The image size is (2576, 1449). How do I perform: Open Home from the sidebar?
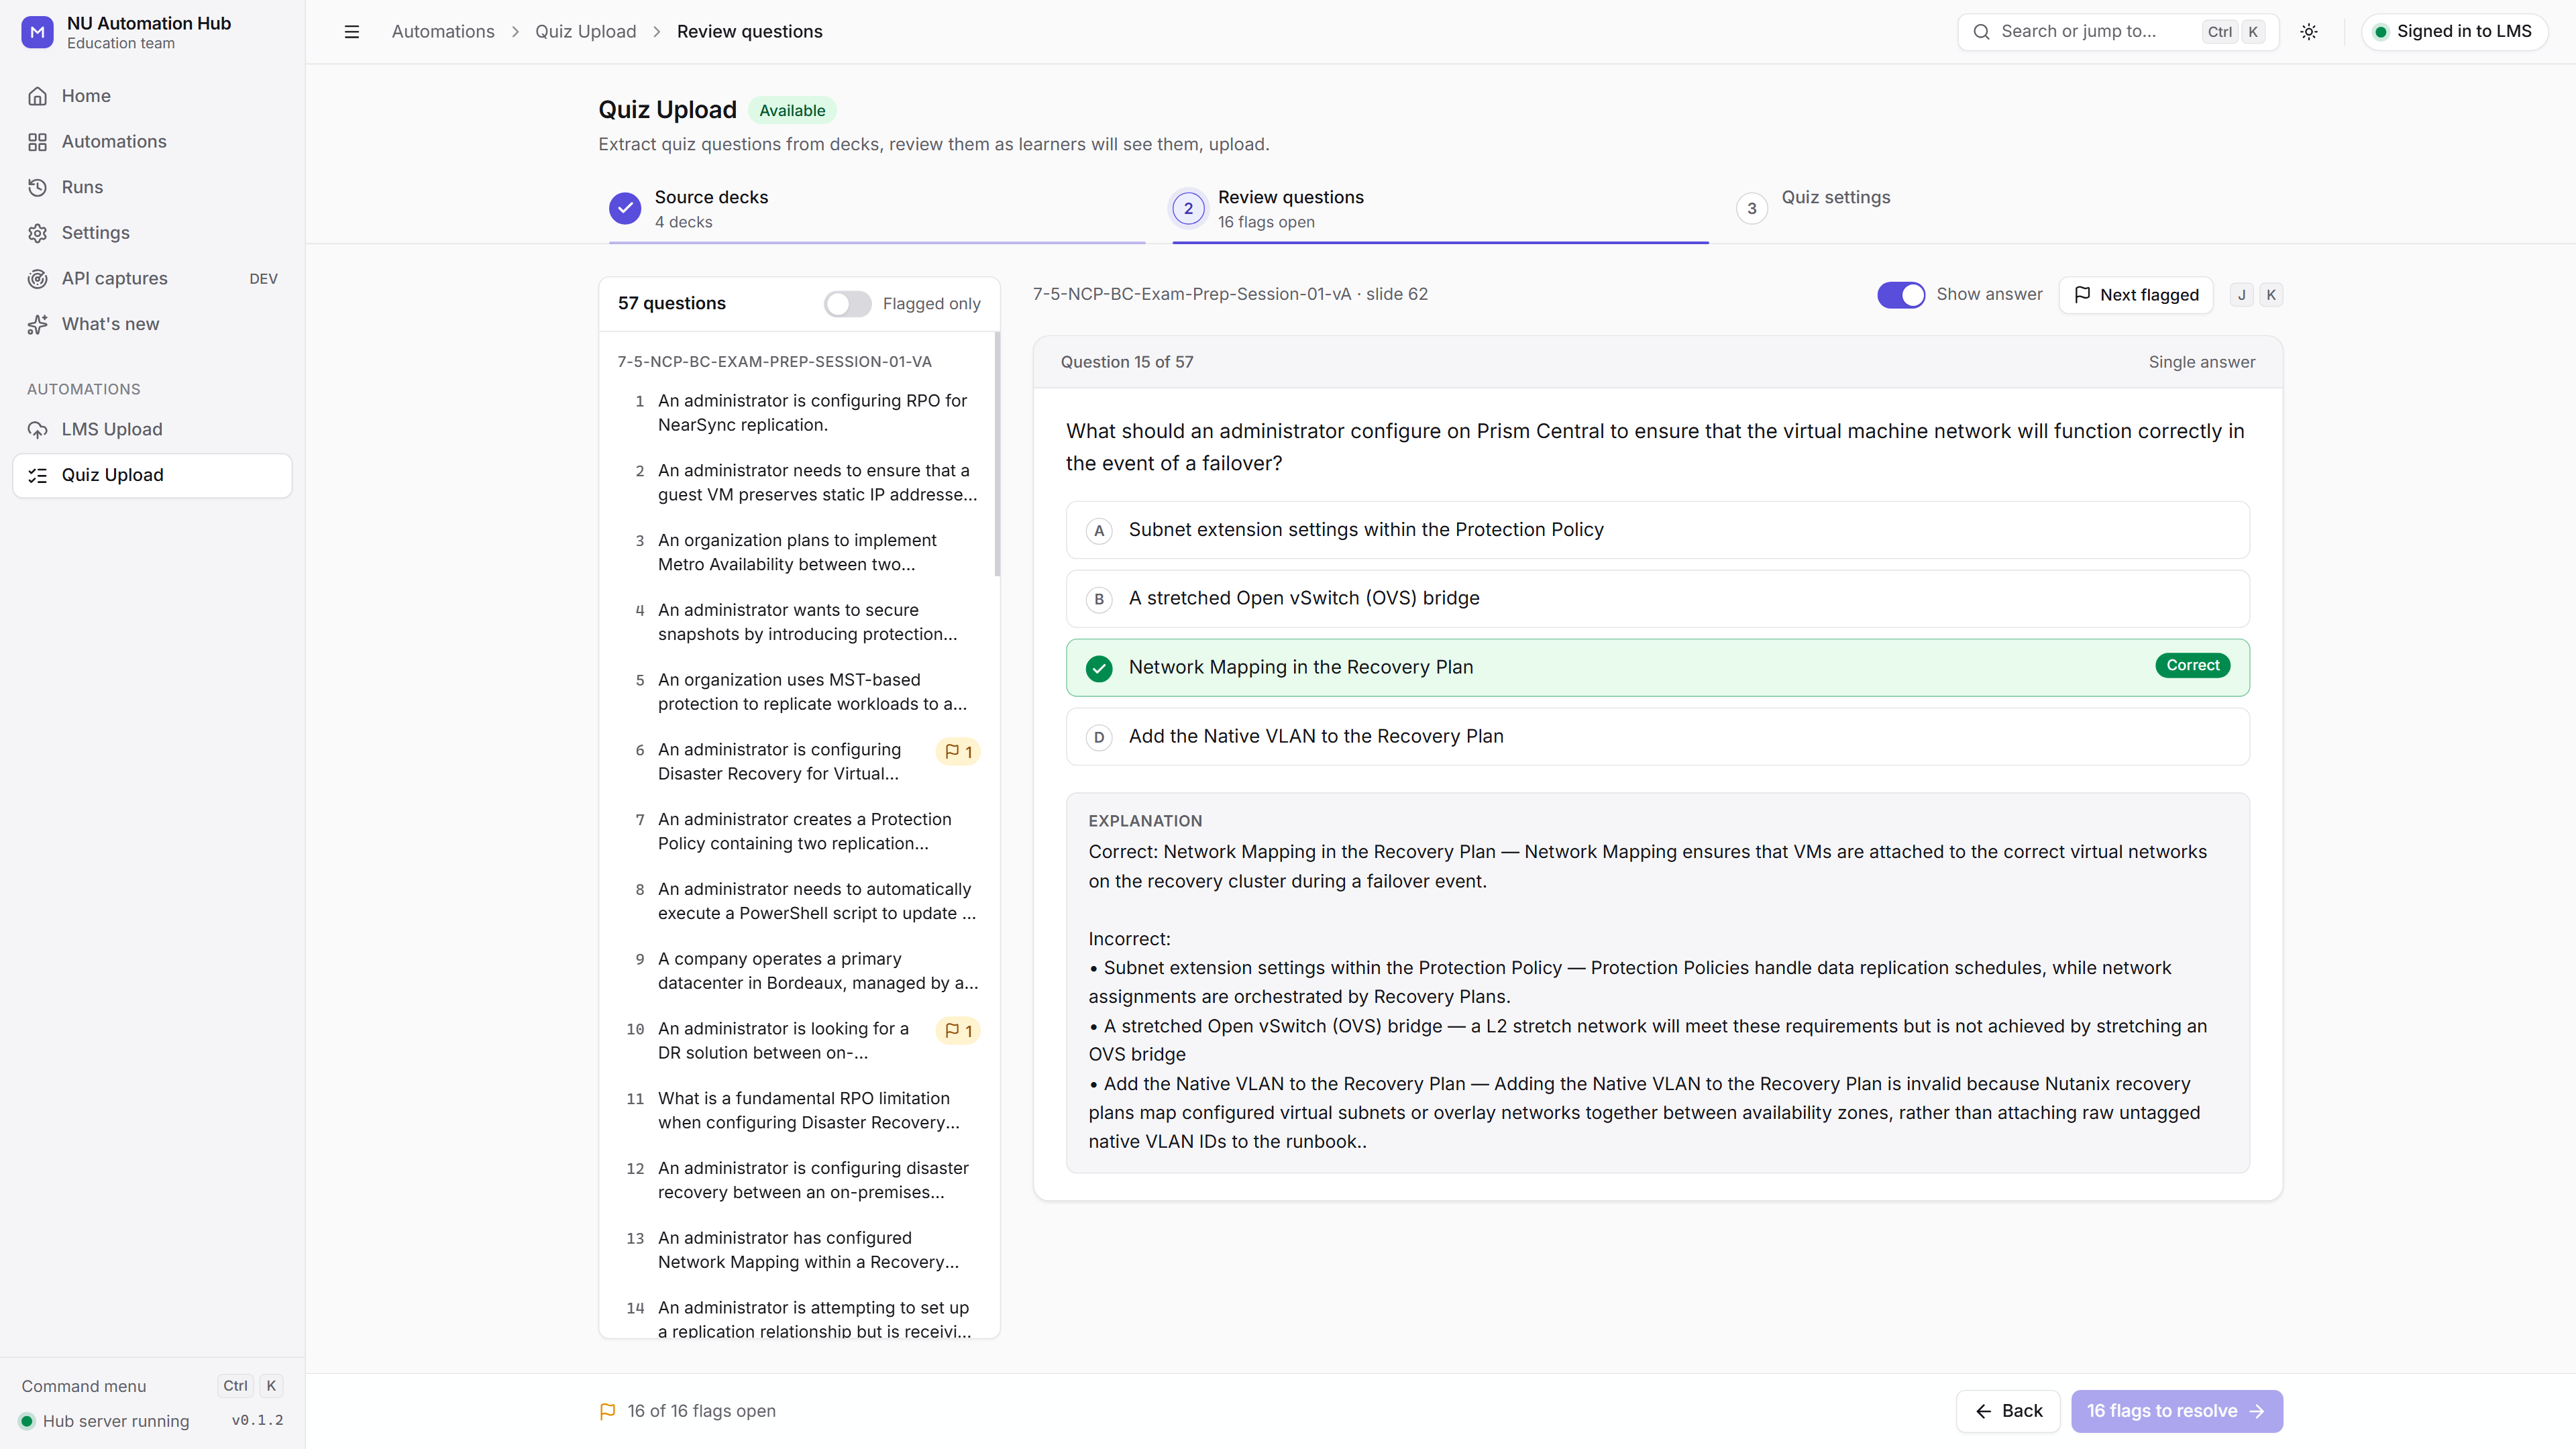(152, 96)
